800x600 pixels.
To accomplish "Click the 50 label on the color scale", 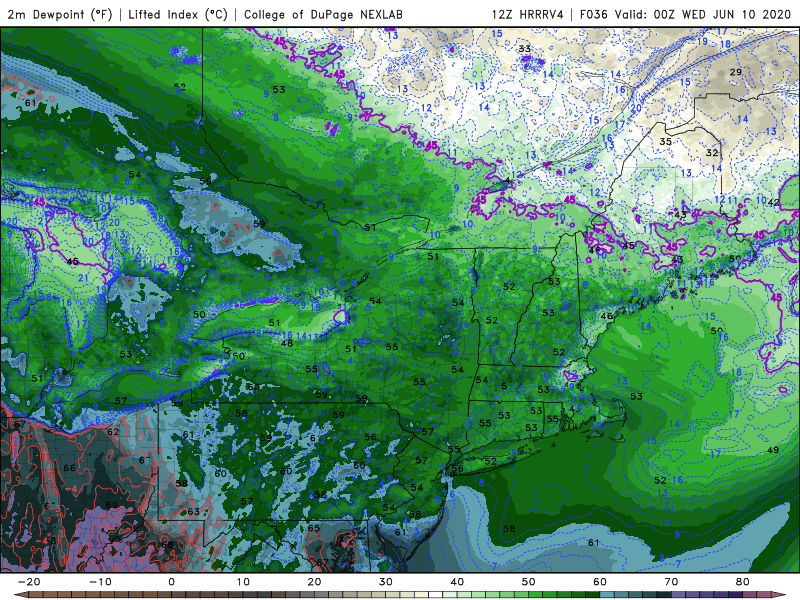I will (529, 582).
